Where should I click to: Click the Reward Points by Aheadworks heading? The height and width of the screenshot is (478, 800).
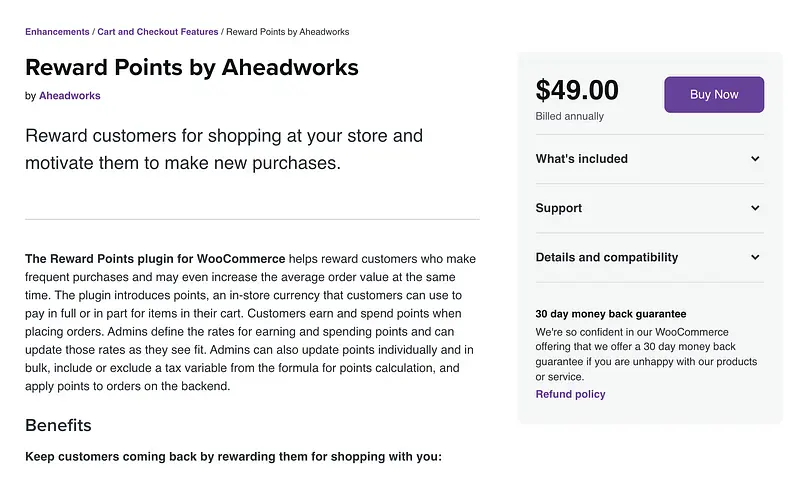[x=192, y=68]
